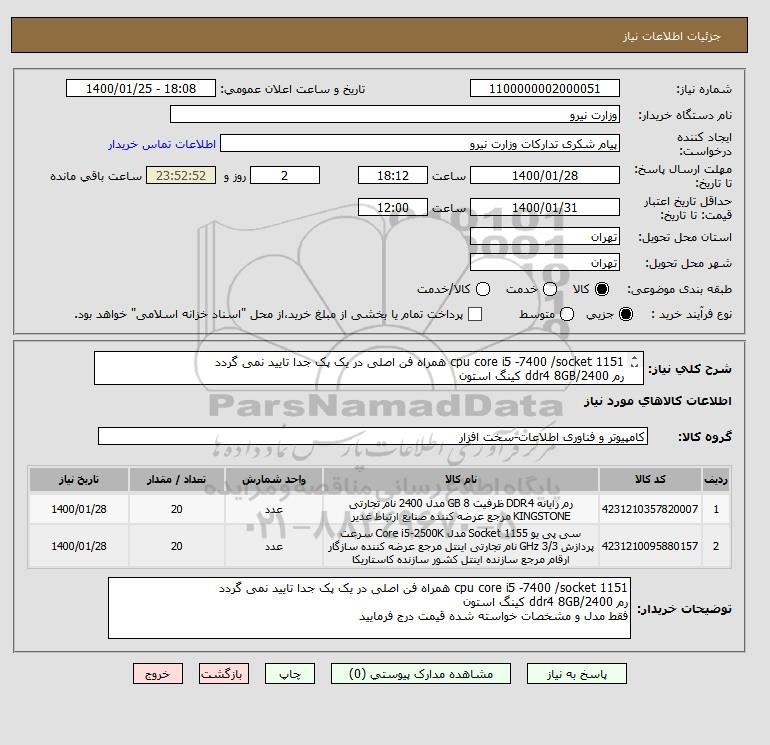Click product code 4231210095880157
Viewport: 770px width, 745px height.
pyautogui.click(x=650, y=546)
